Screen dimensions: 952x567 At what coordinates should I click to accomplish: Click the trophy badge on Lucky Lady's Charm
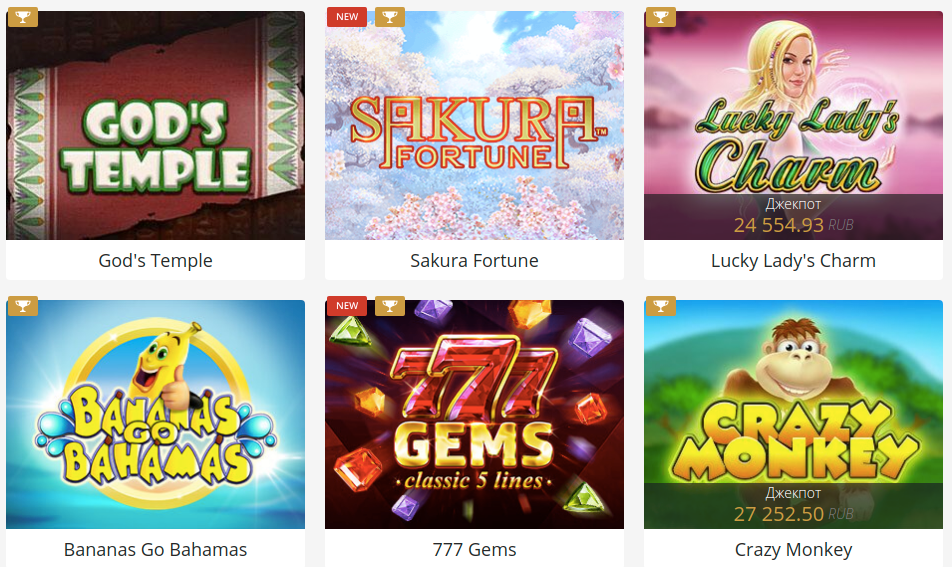click(x=661, y=17)
